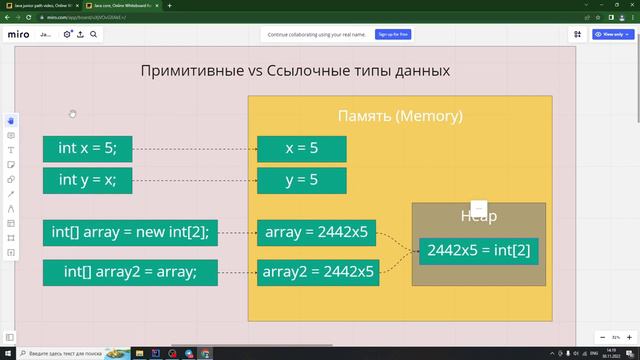Show hidden system tray icons
This screenshot has height=360, width=640.
click(552, 353)
